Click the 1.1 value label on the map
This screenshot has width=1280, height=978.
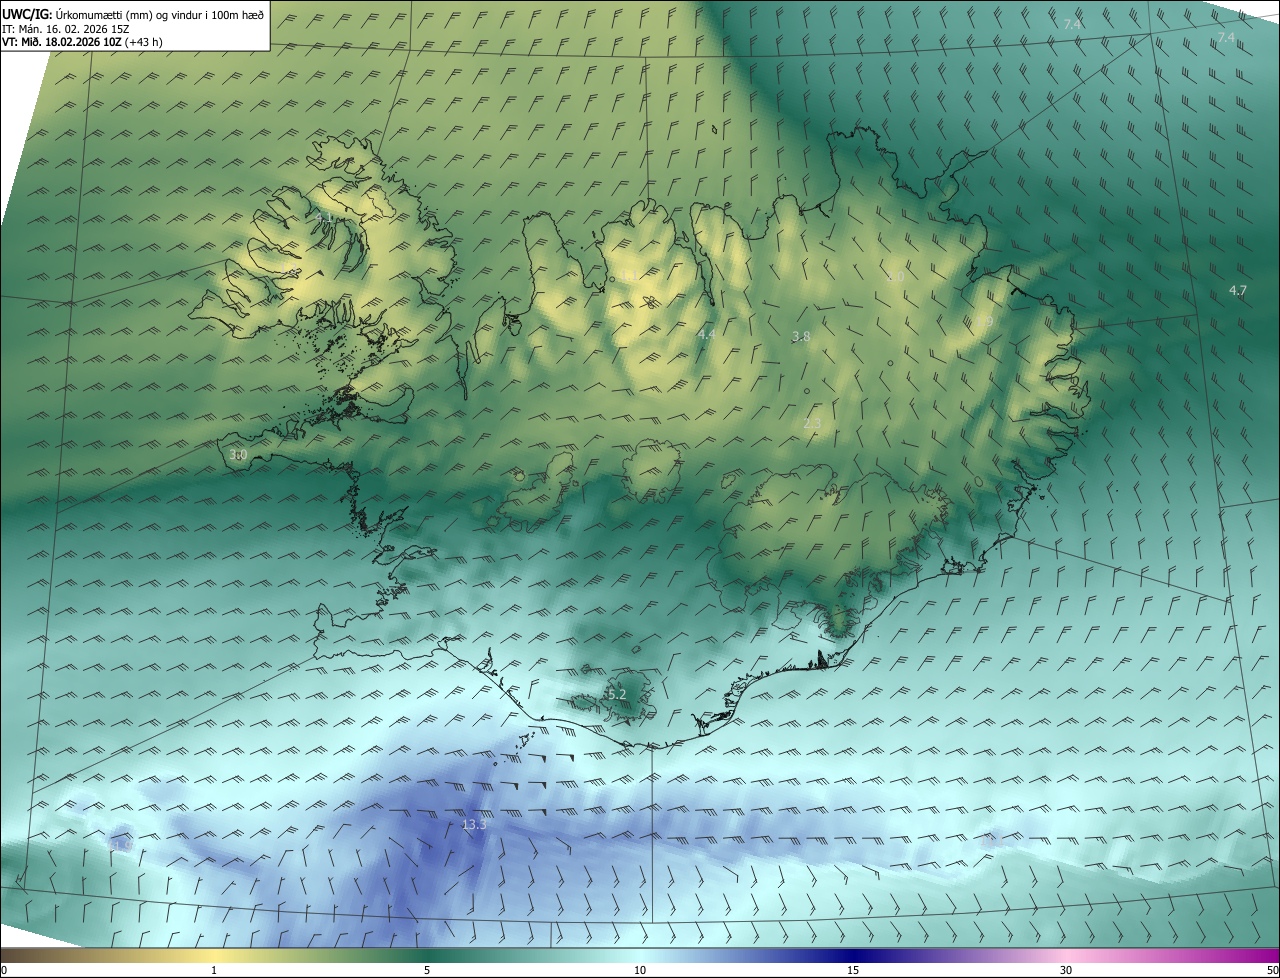coord(629,276)
